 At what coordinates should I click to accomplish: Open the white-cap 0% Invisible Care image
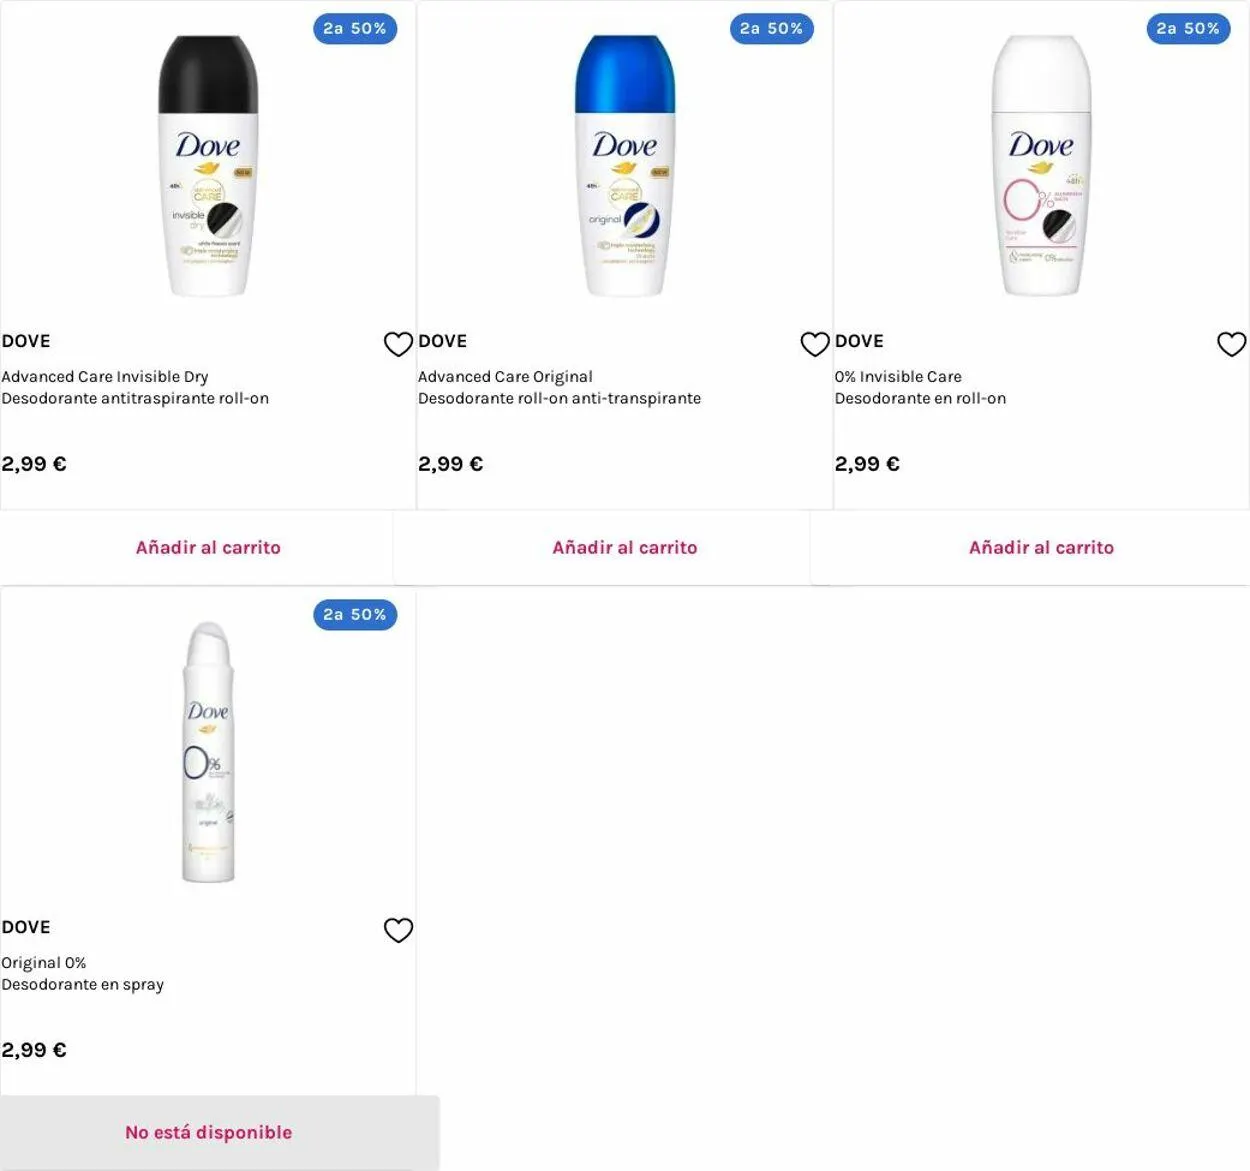pos(1041,166)
